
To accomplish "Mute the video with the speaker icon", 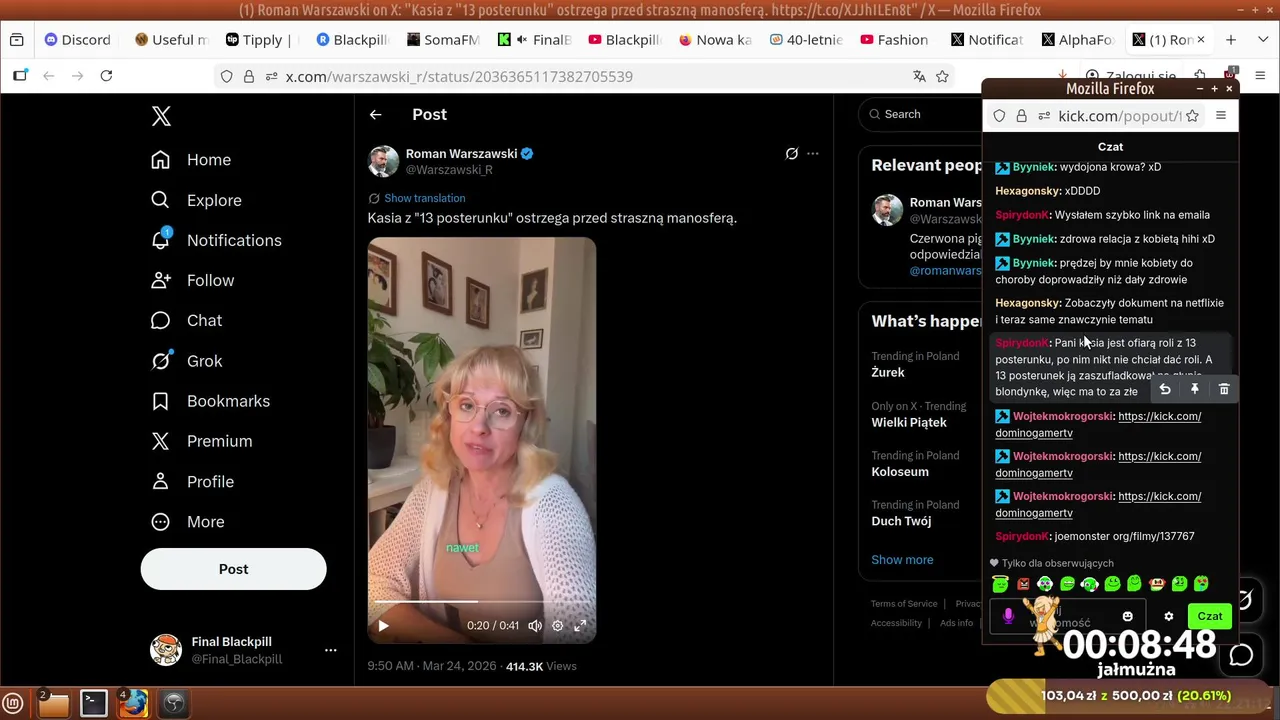I will [535, 626].
